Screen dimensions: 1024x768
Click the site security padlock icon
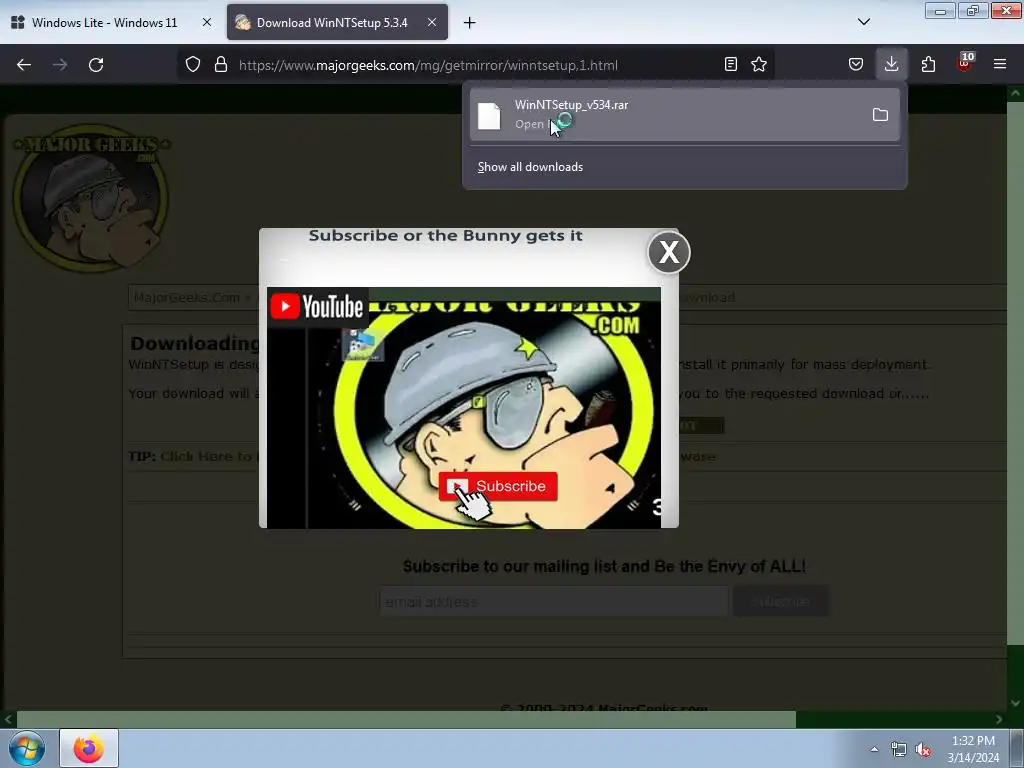[221, 64]
